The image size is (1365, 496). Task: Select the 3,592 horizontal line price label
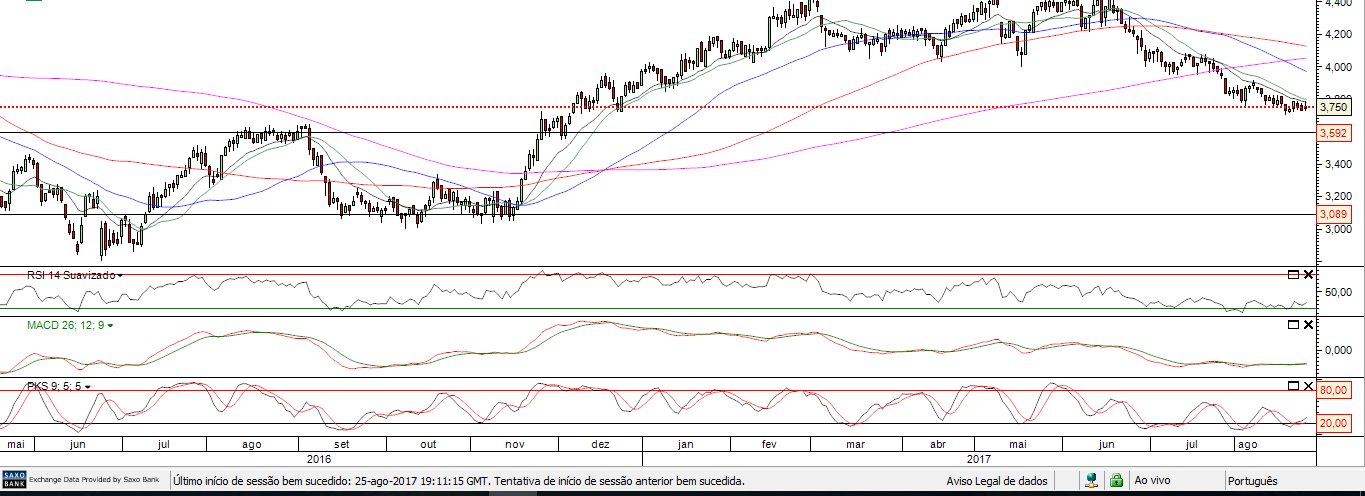pyautogui.click(x=1333, y=133)
